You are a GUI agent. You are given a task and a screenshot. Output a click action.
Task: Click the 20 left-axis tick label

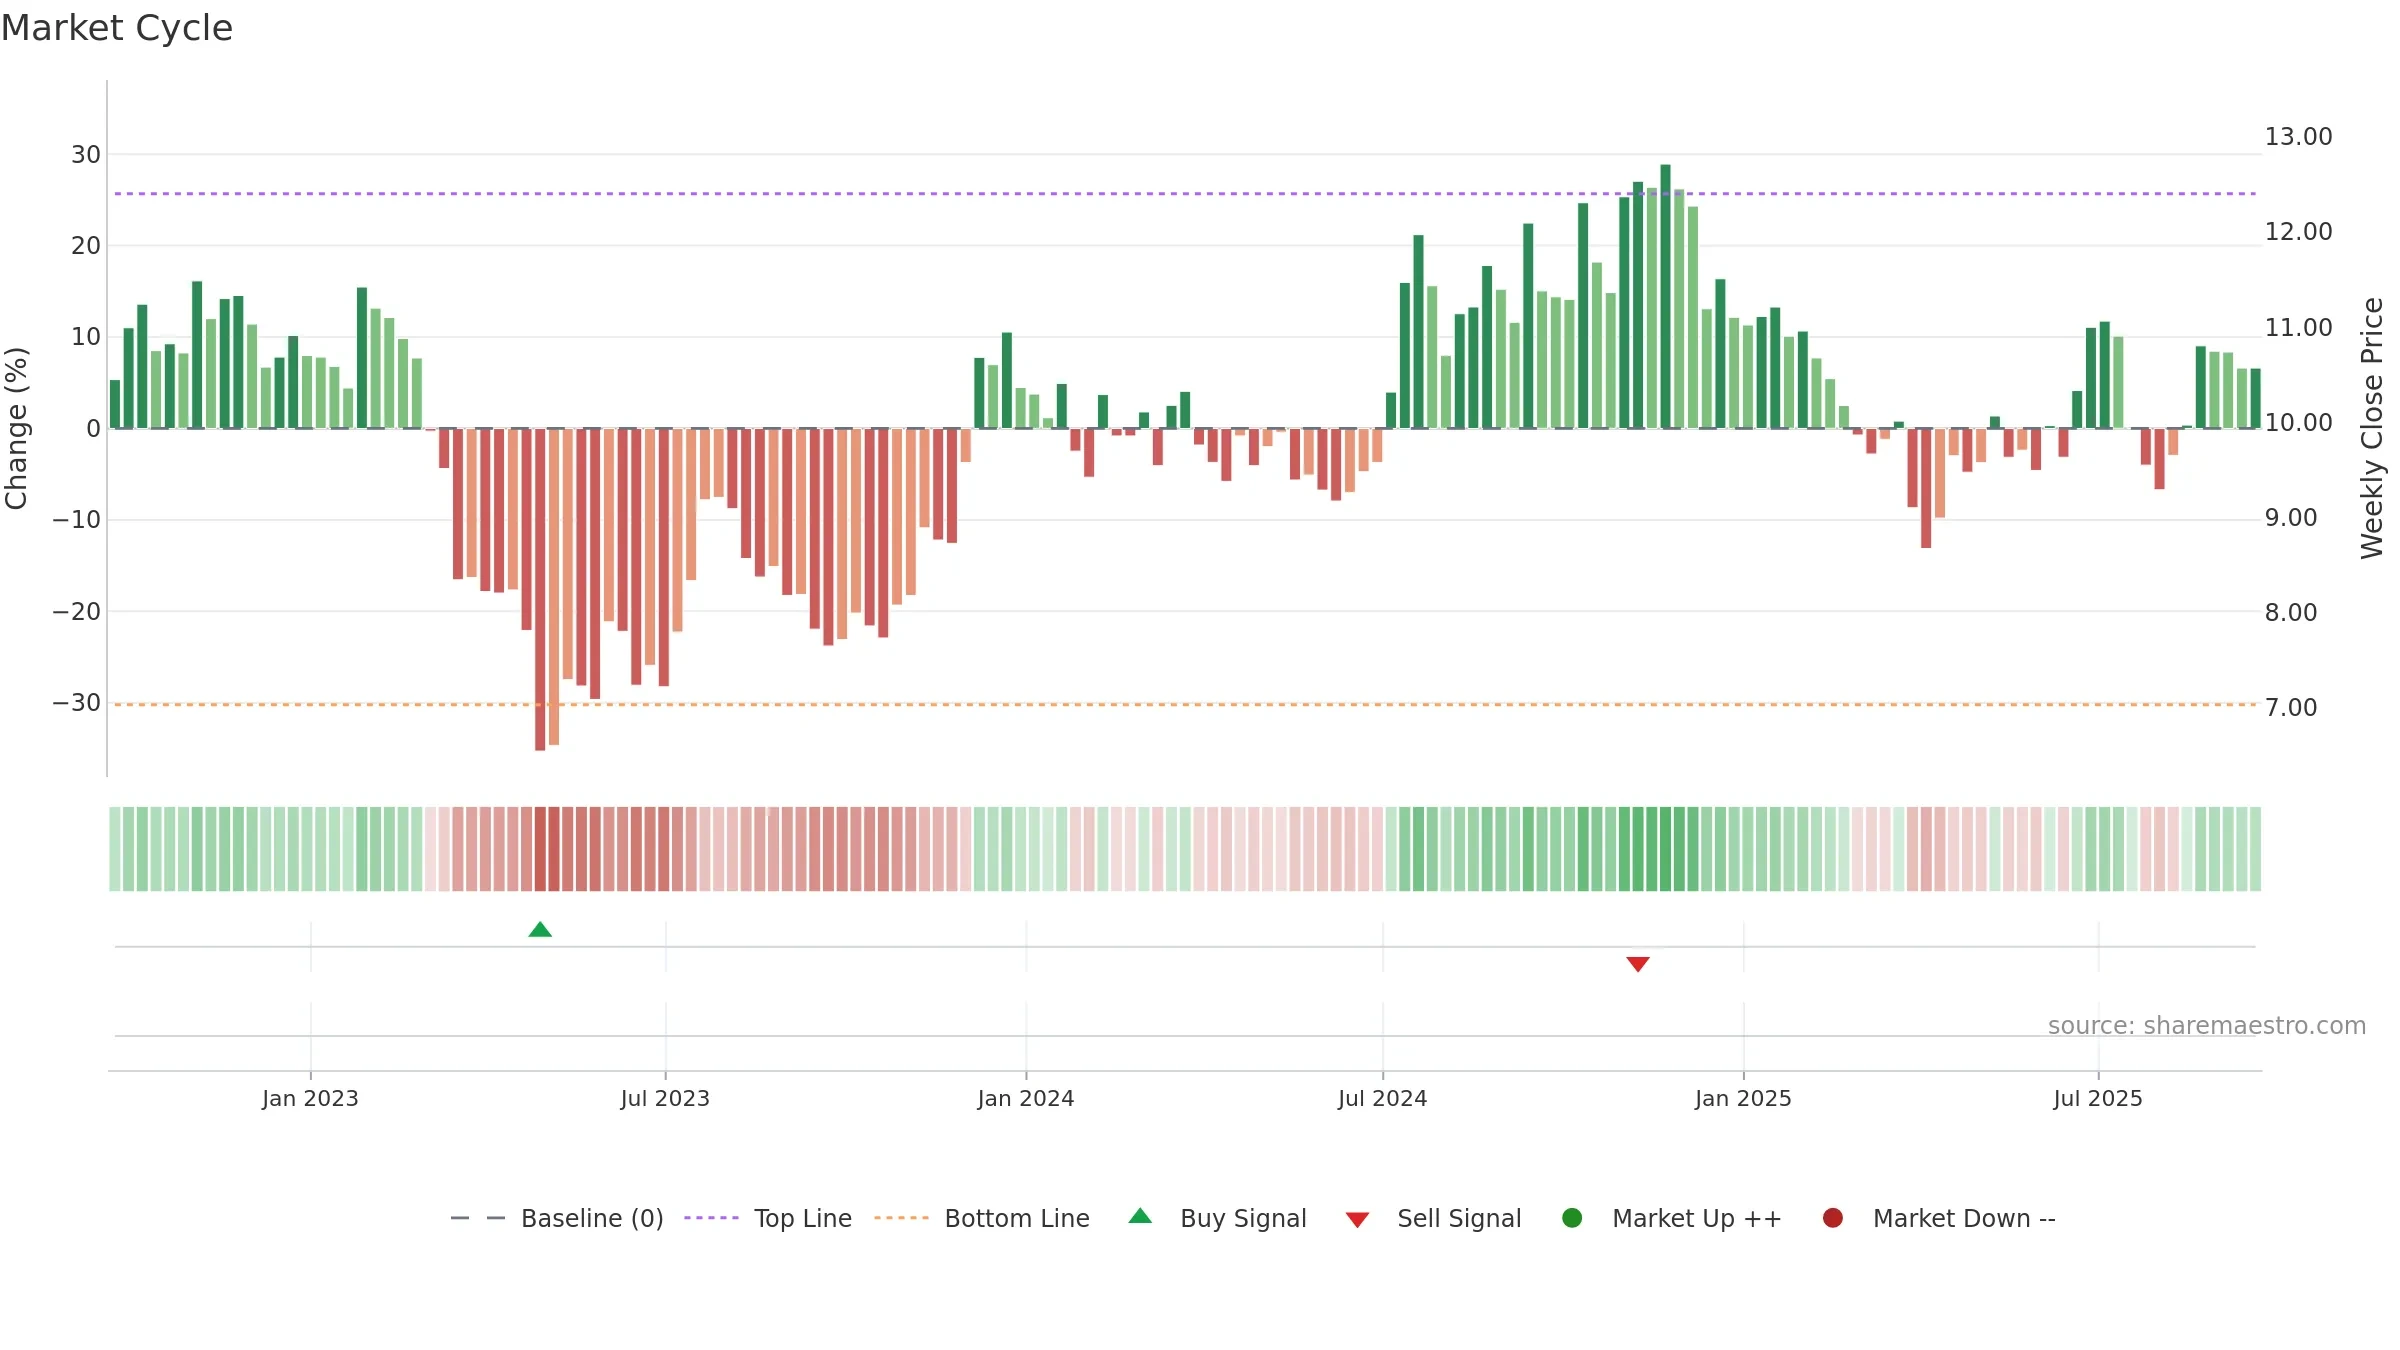(x=86, y=246)
